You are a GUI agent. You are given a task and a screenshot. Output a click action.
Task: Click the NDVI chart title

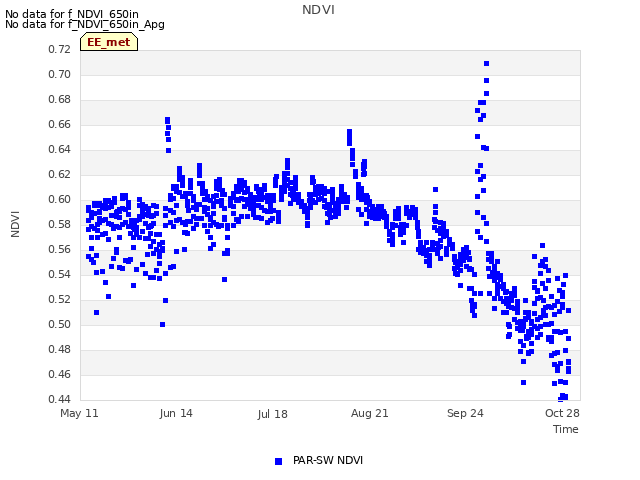click(318, 10)
